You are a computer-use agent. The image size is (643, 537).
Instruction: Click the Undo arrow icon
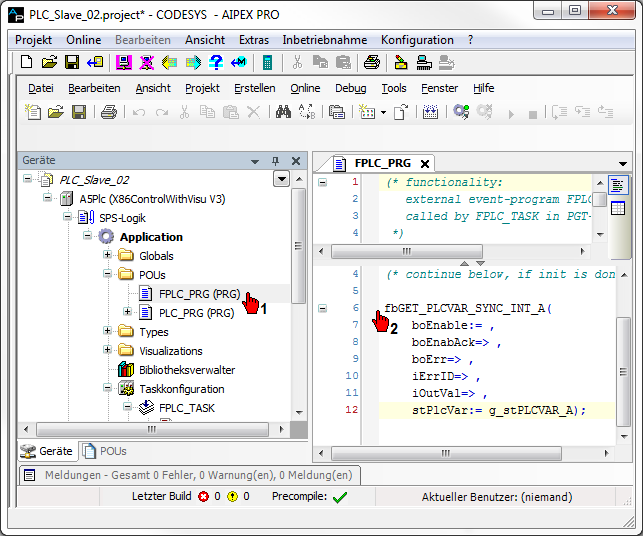(139, 112)
